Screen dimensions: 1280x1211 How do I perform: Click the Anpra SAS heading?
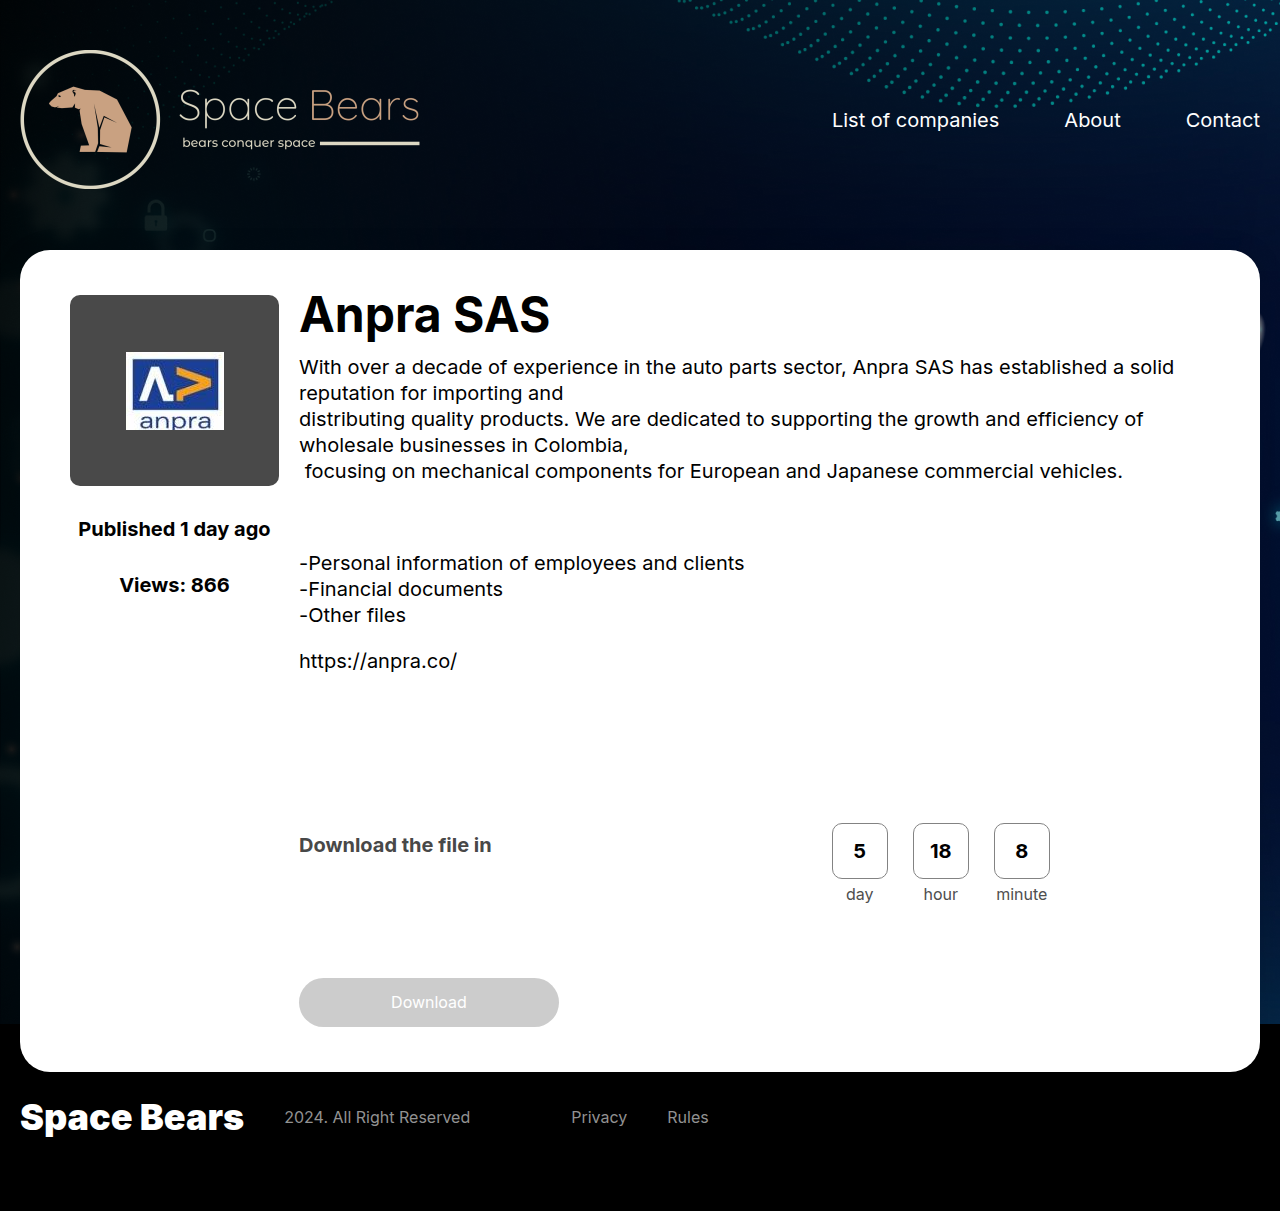tap(424, 314)
